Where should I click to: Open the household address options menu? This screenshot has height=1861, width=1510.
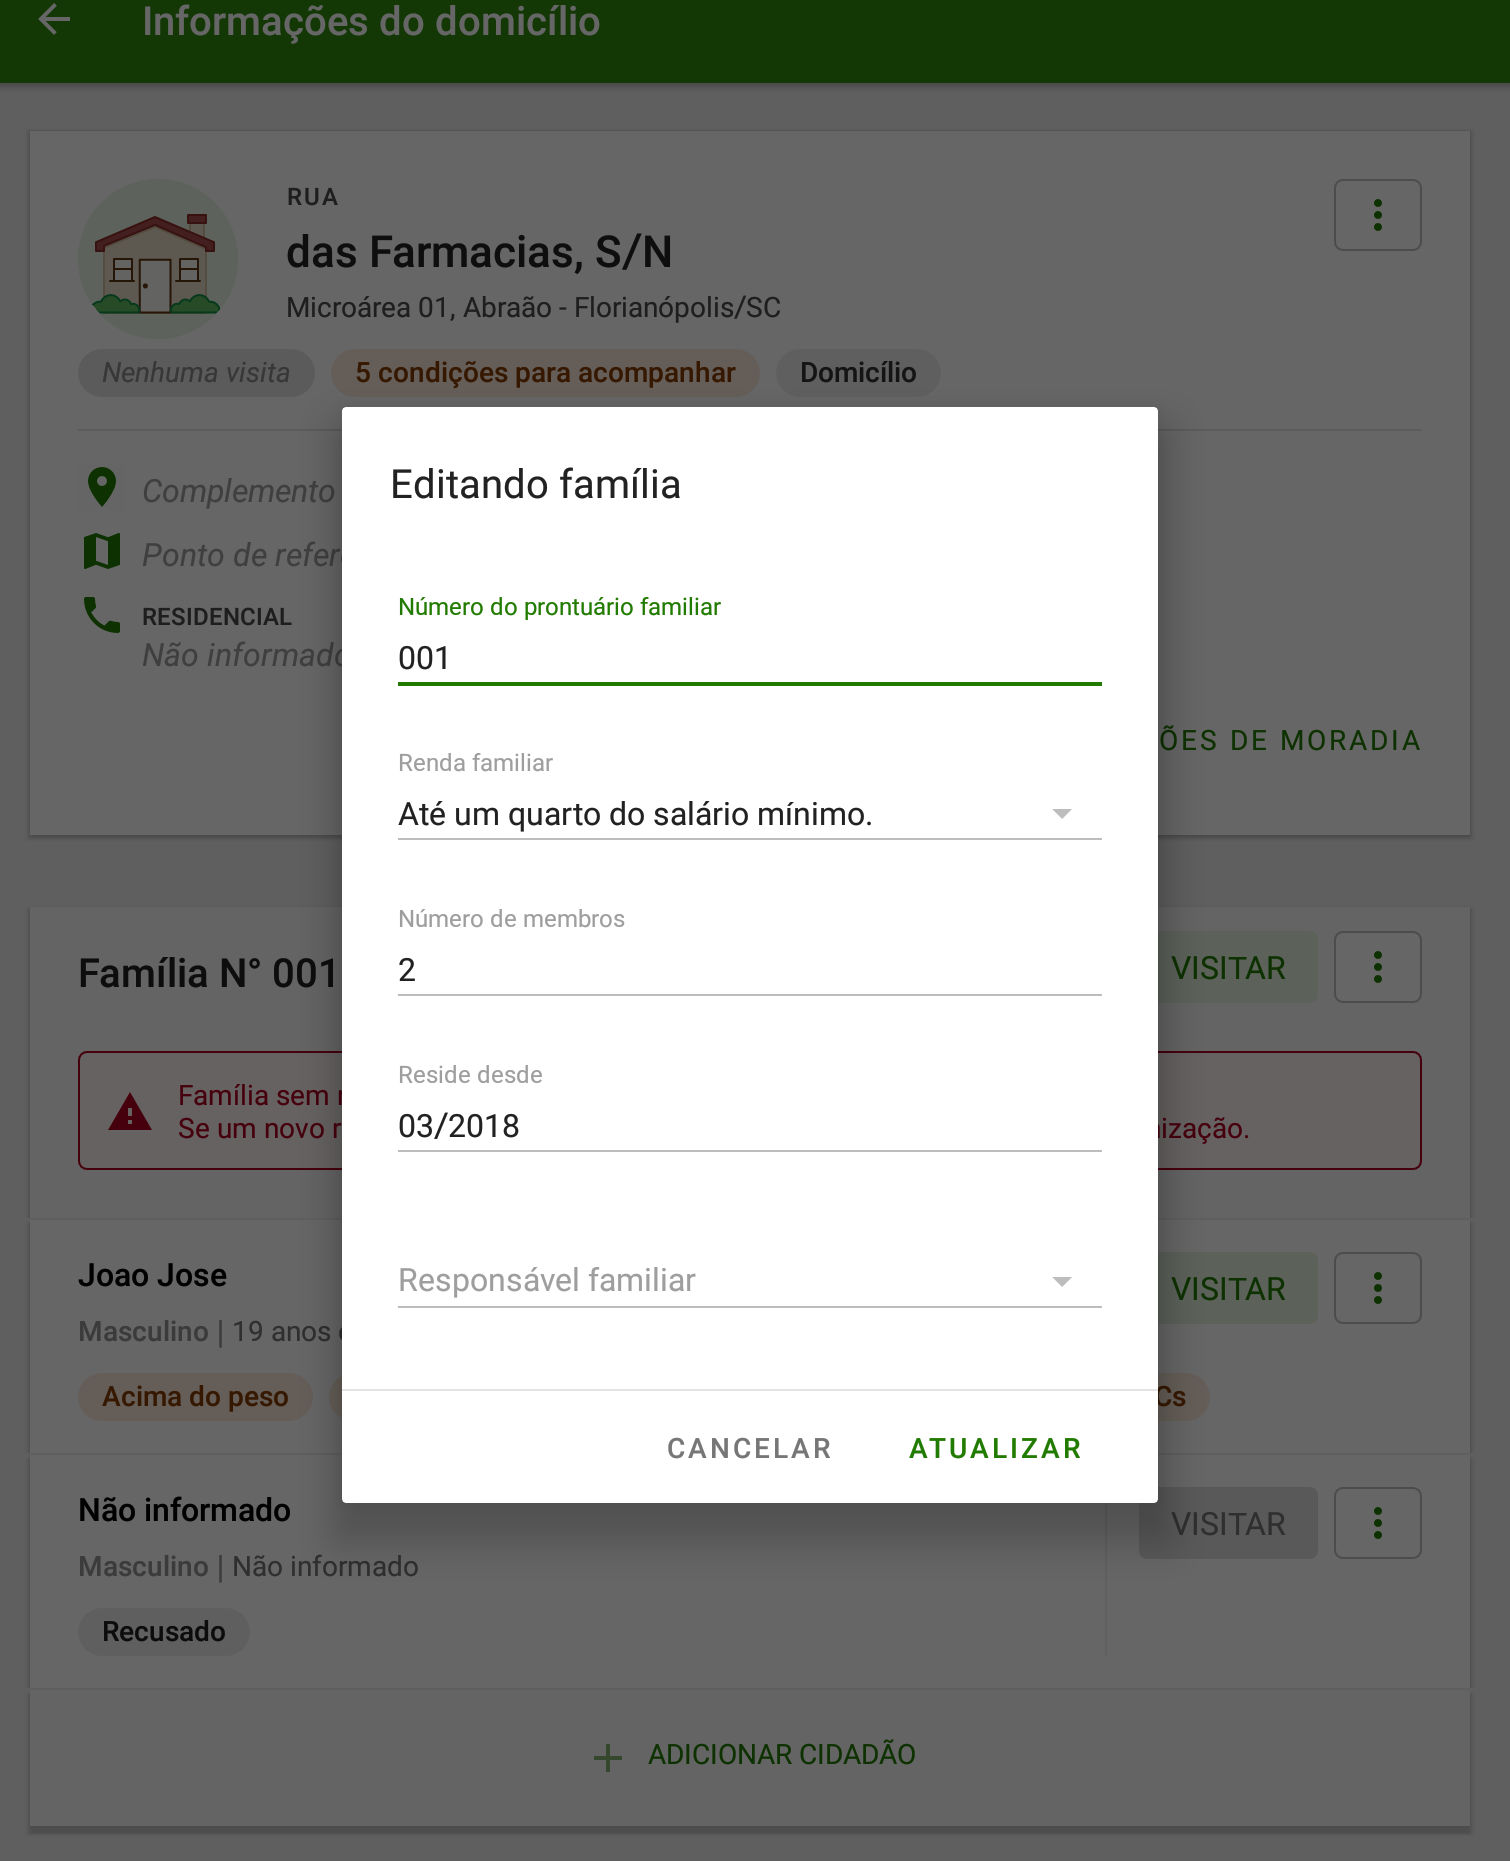tap(1377, 215)
